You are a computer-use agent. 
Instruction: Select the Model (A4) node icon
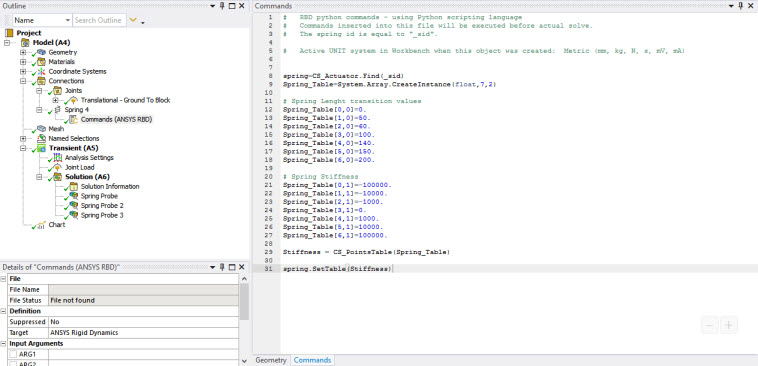(x=26, y=43)
